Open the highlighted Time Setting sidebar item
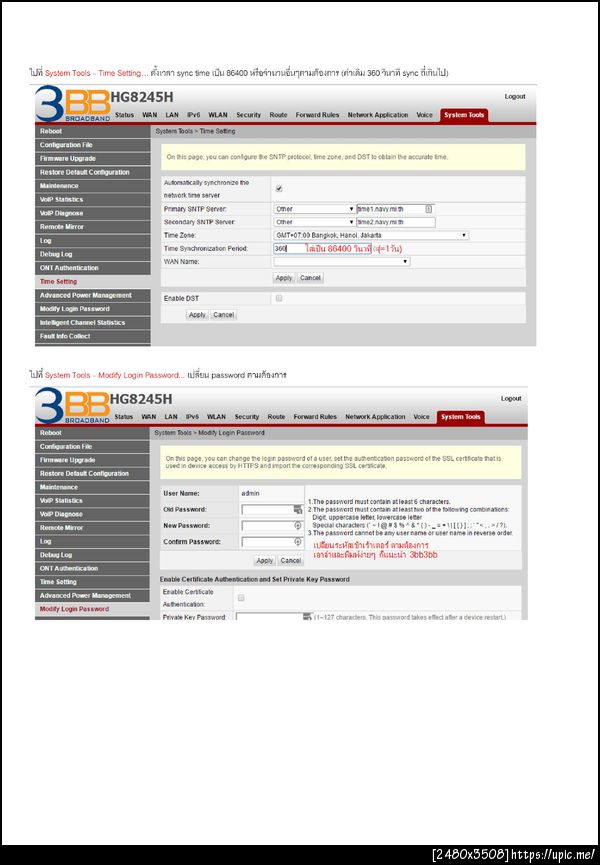600x865 pixels. (93, 281)
